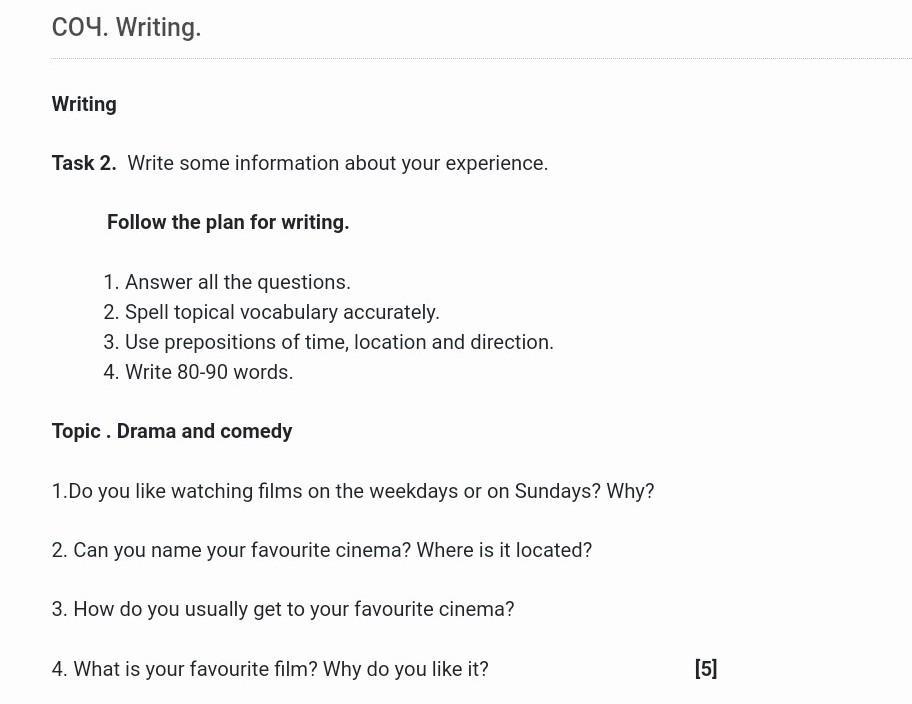Click 'Why do you like it?' text
The height and width of the screenshot is (704, 912).
pyautogui.click(x=405, y=669)
